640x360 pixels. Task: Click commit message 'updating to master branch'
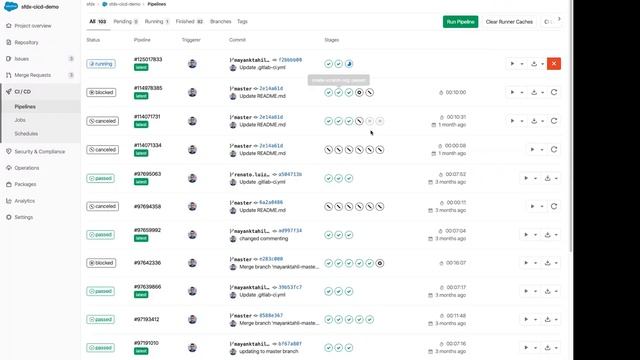pyautogui.click(x=269, y=351)
